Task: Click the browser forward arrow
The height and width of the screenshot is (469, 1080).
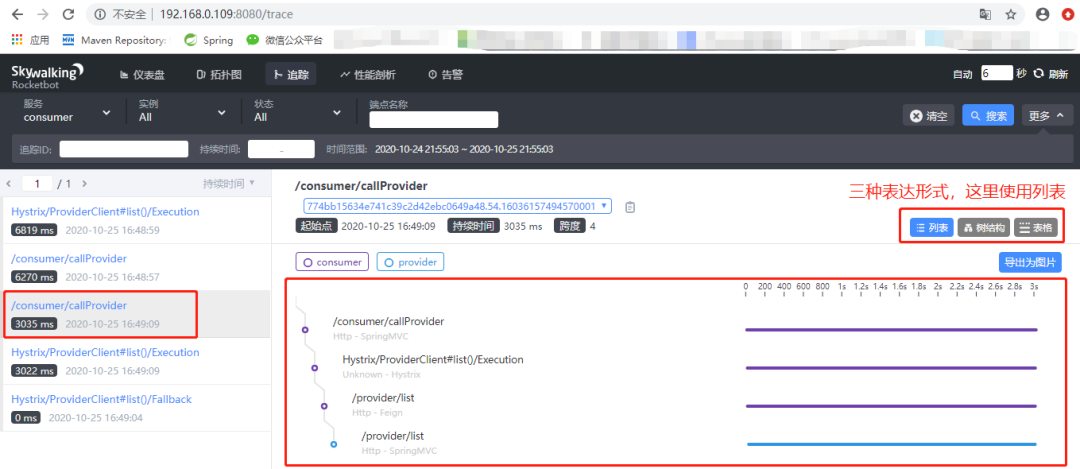Action: click(x=43, y=14)
